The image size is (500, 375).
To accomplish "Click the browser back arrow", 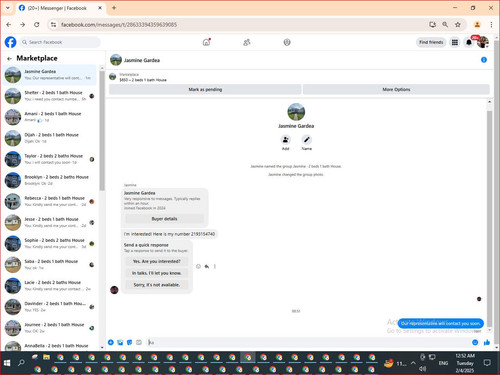I will point(9,25).
